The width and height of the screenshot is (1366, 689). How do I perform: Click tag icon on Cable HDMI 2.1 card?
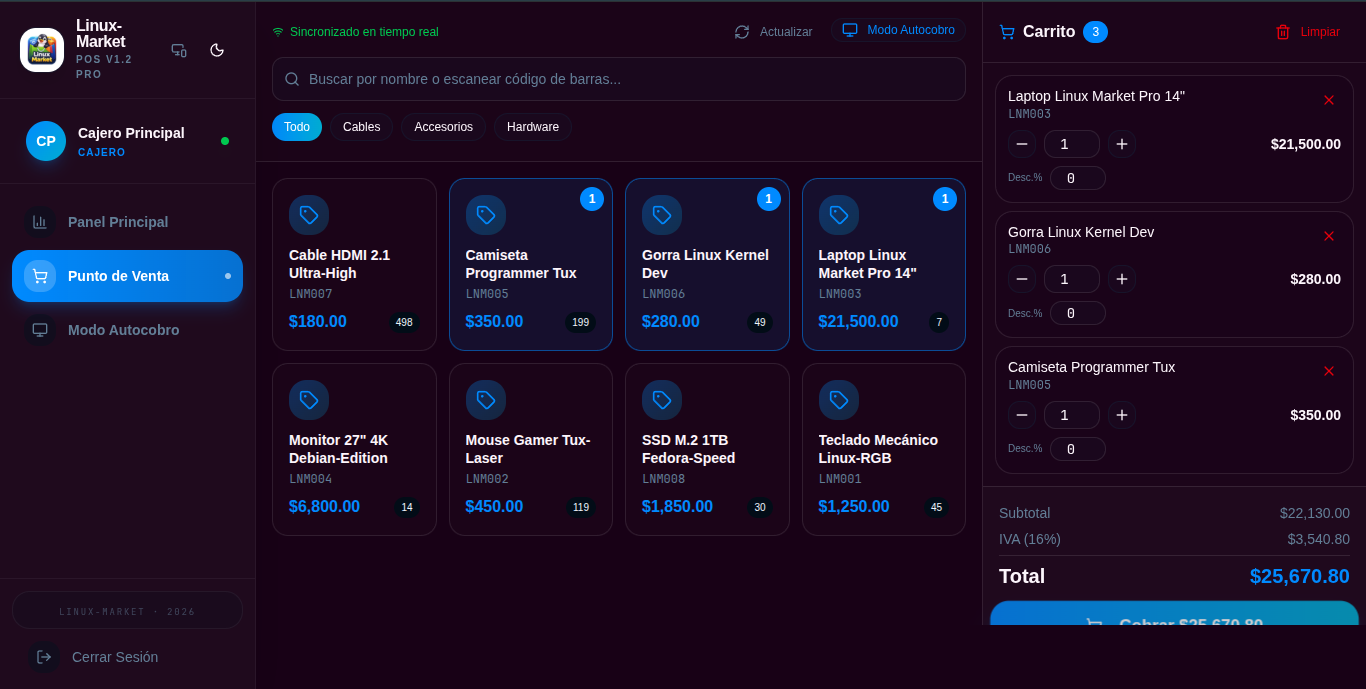(309, 215)
